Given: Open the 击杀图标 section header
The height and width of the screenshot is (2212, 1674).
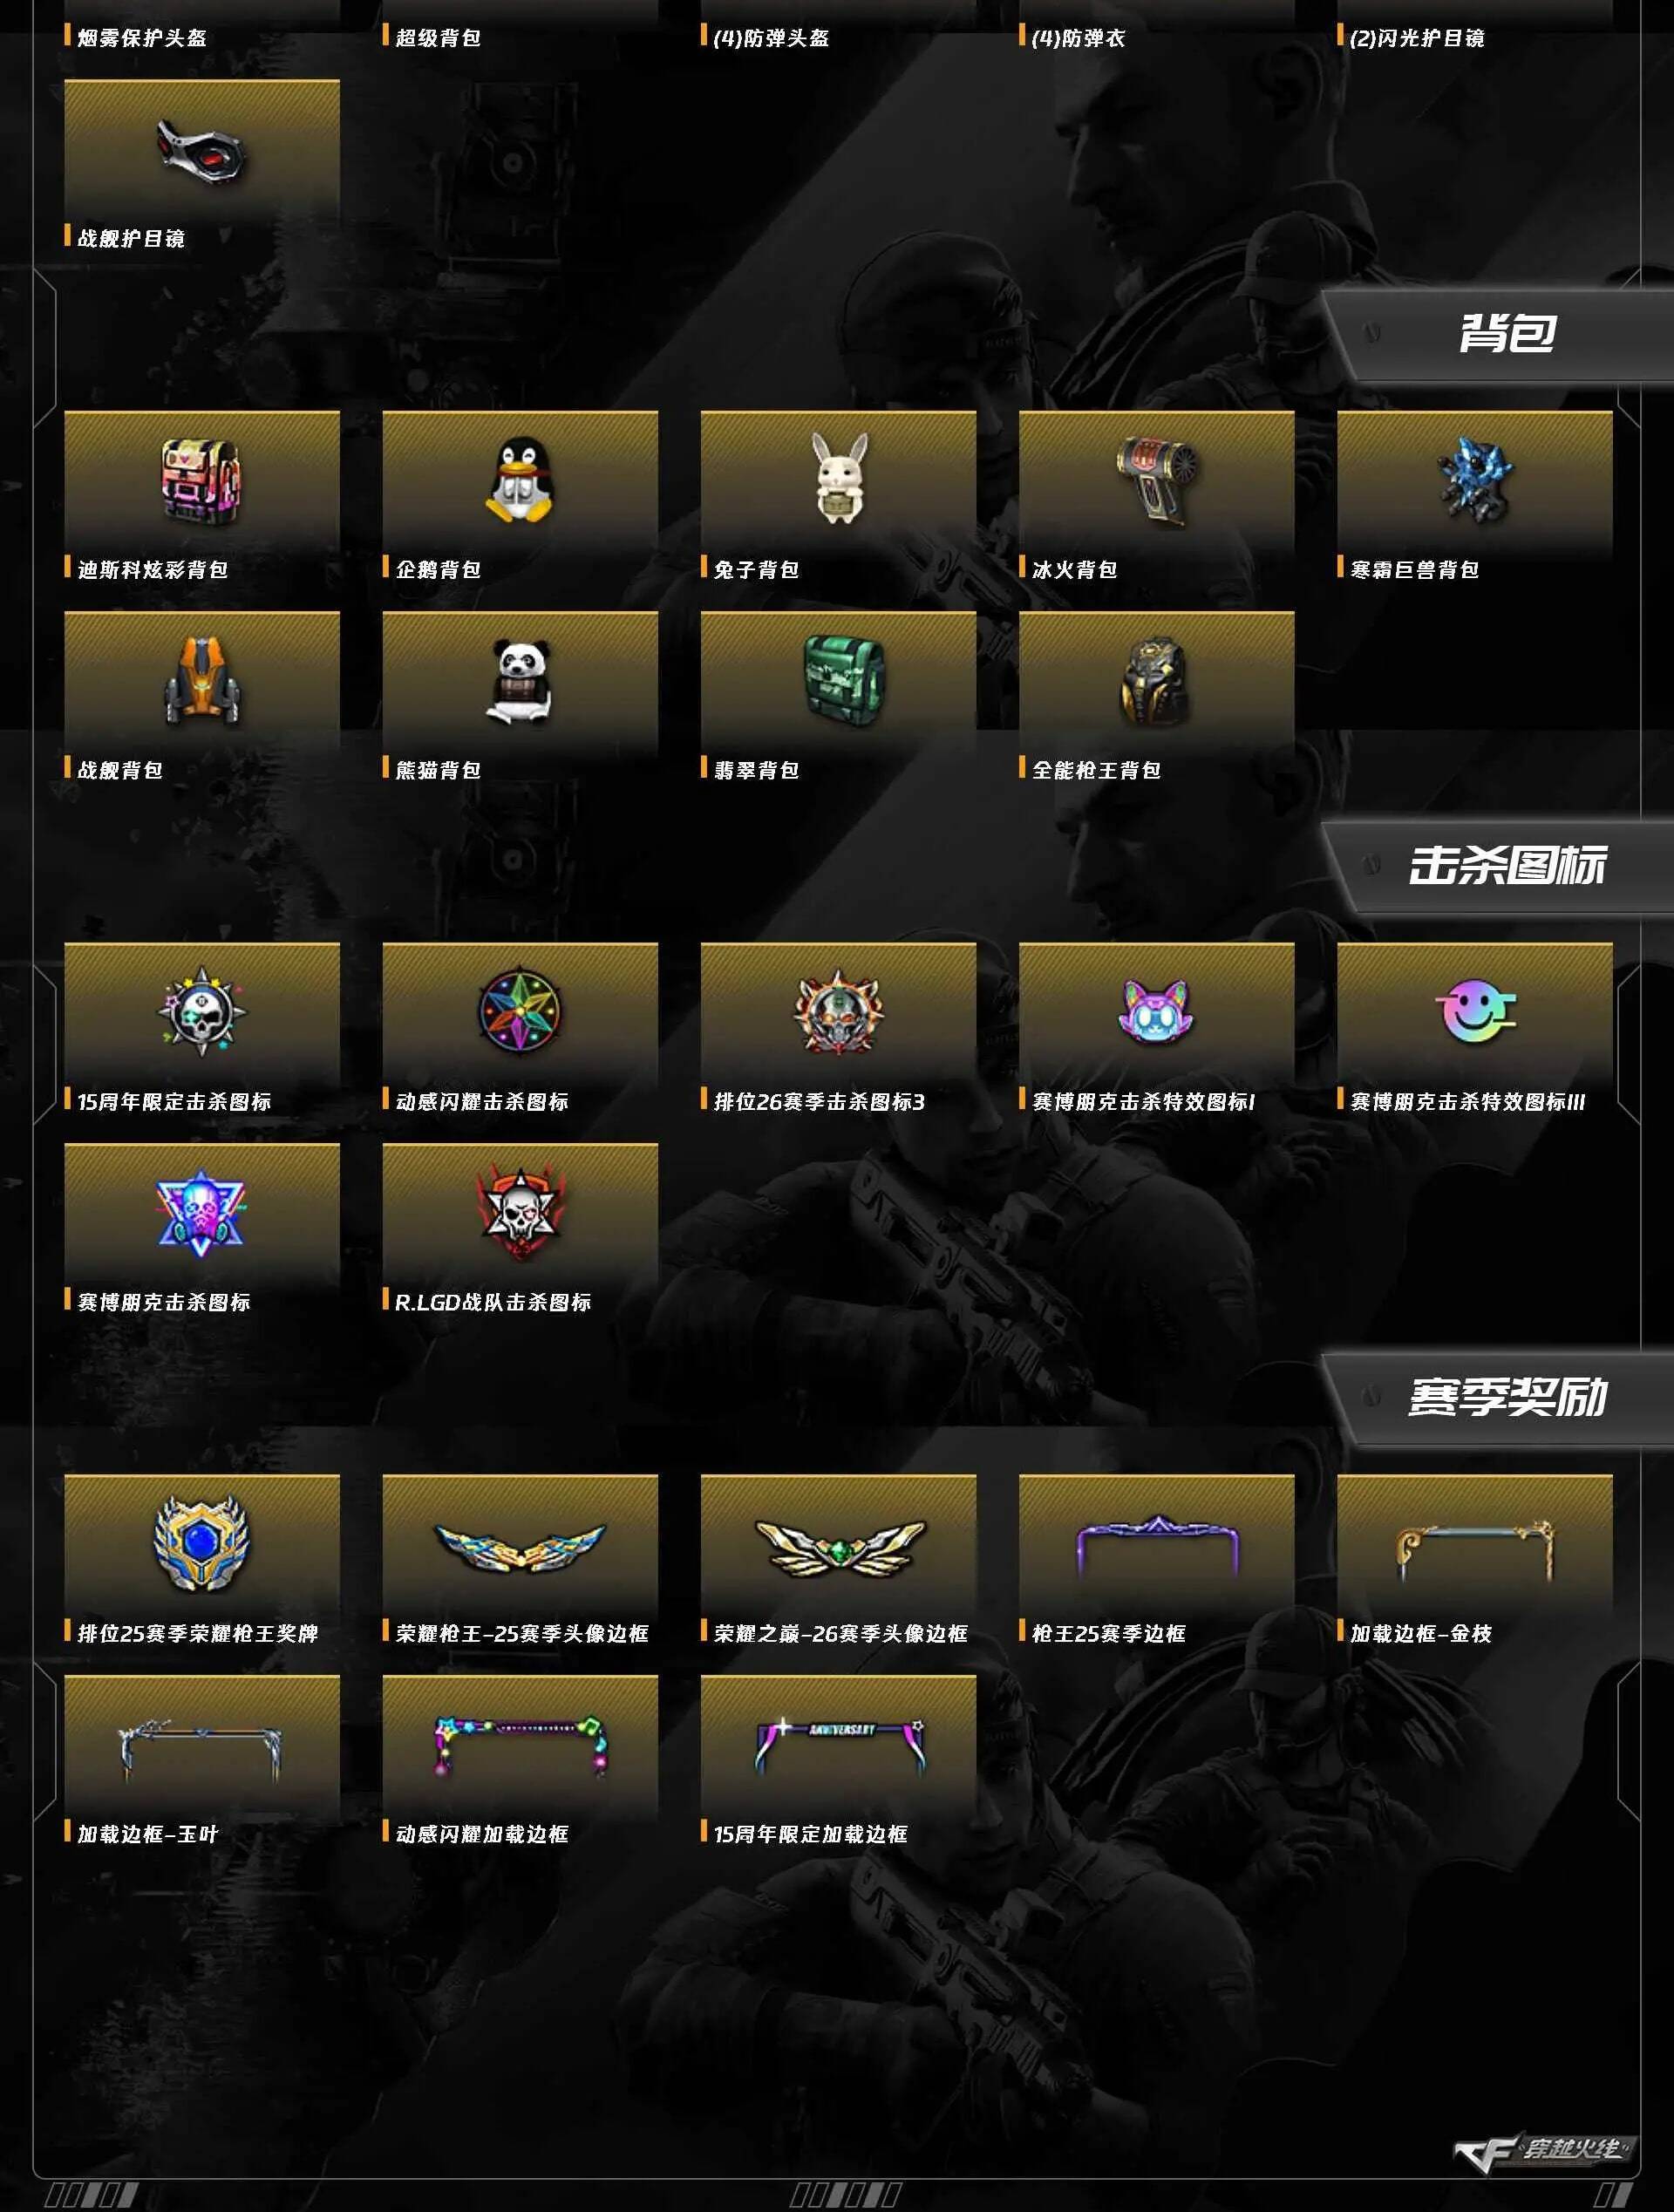Looking at the screenshot, I should [1507, 865].
